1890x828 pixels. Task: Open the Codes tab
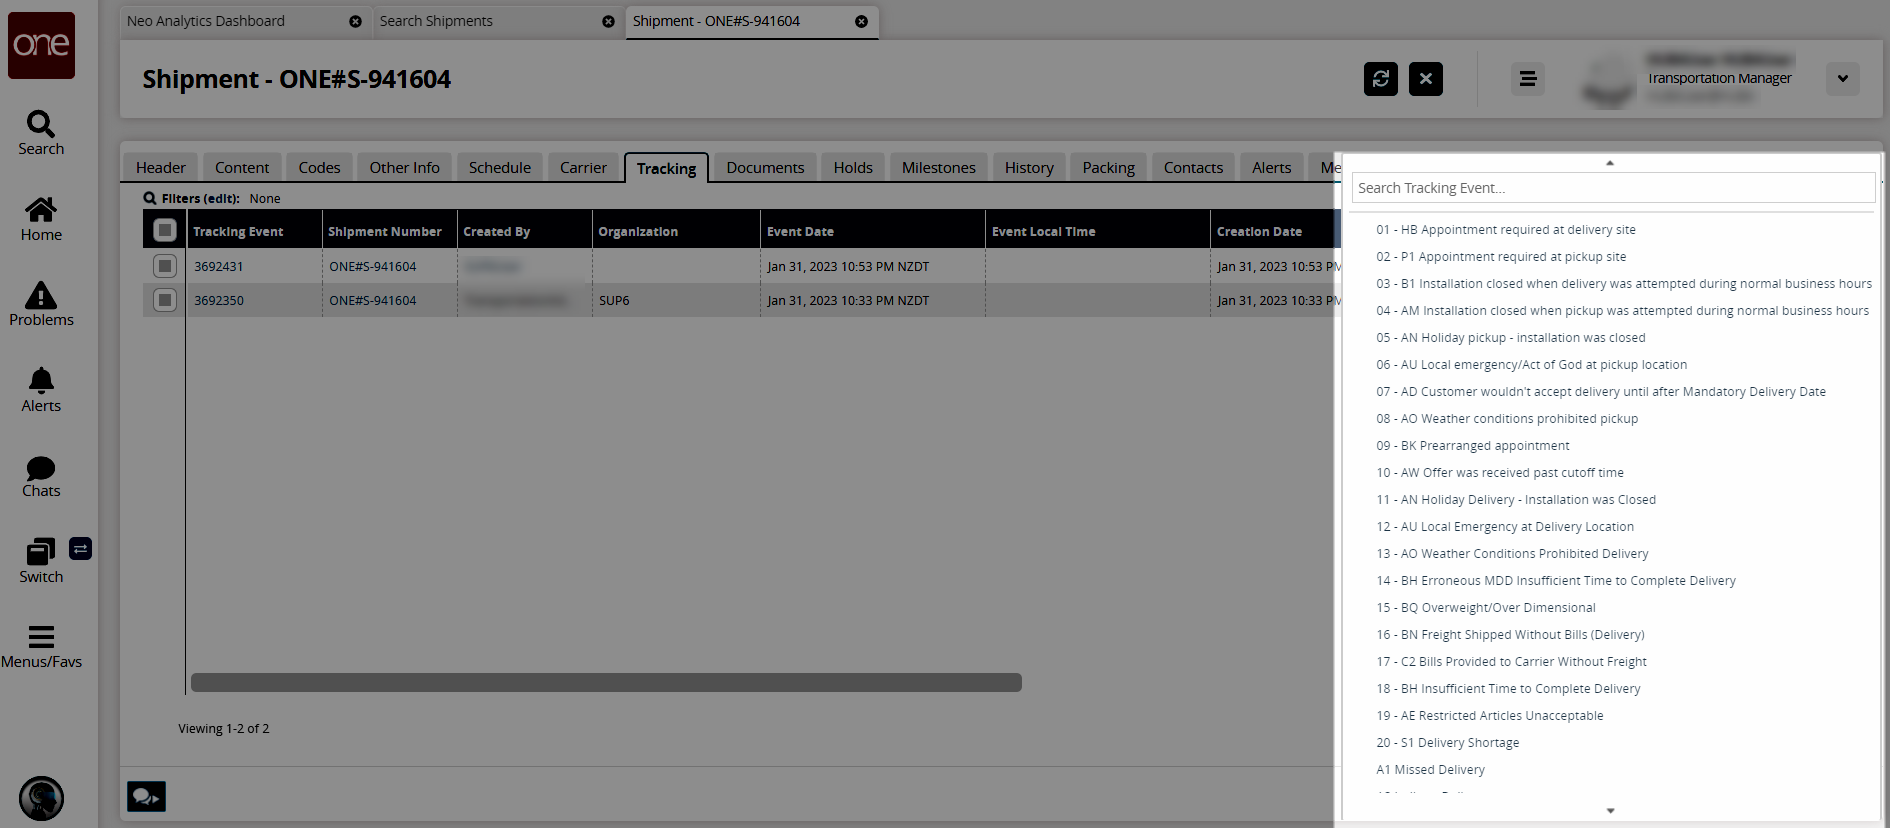click(319, 167)
